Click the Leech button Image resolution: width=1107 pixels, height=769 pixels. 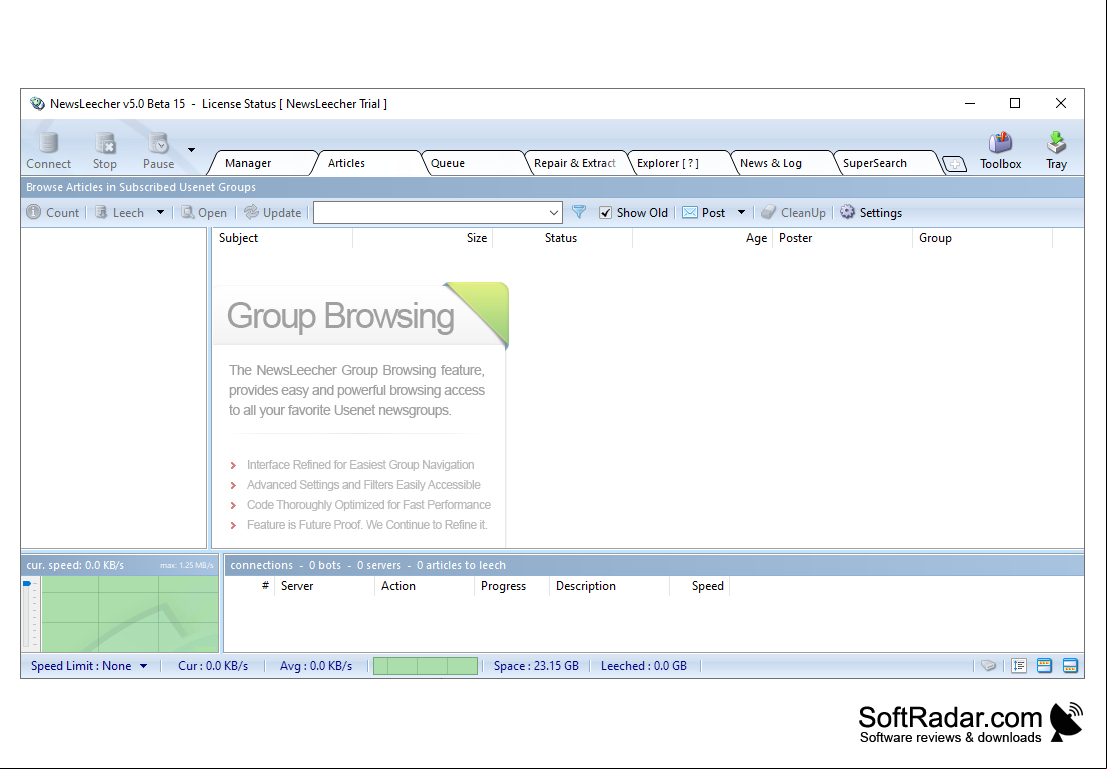click(120, 213)
